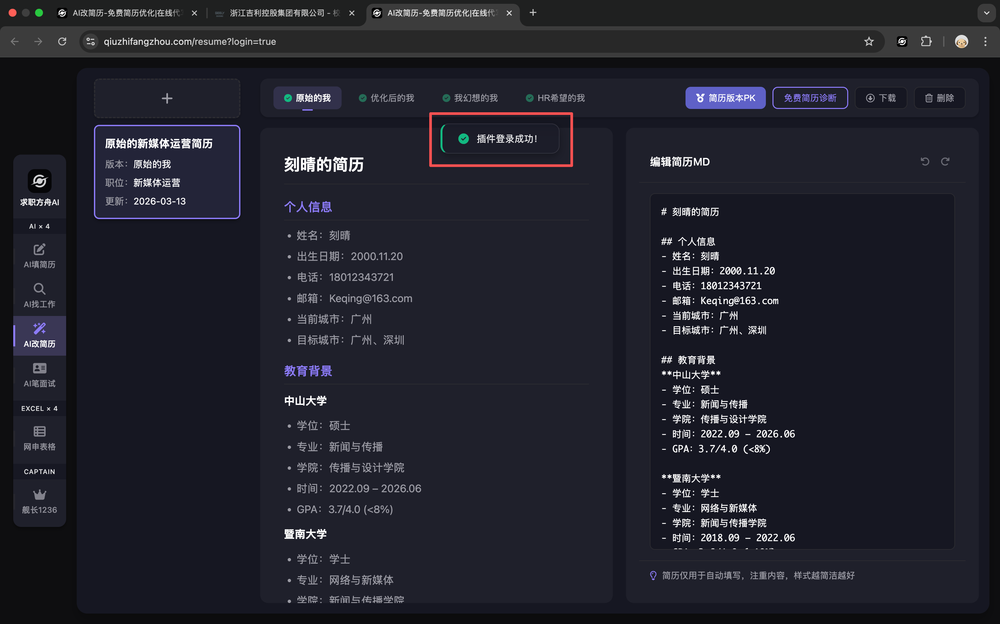Select the 原始的新媒体运营简历 card
The width and height of the screenshot is (1000, 624).
pos(167,171)
